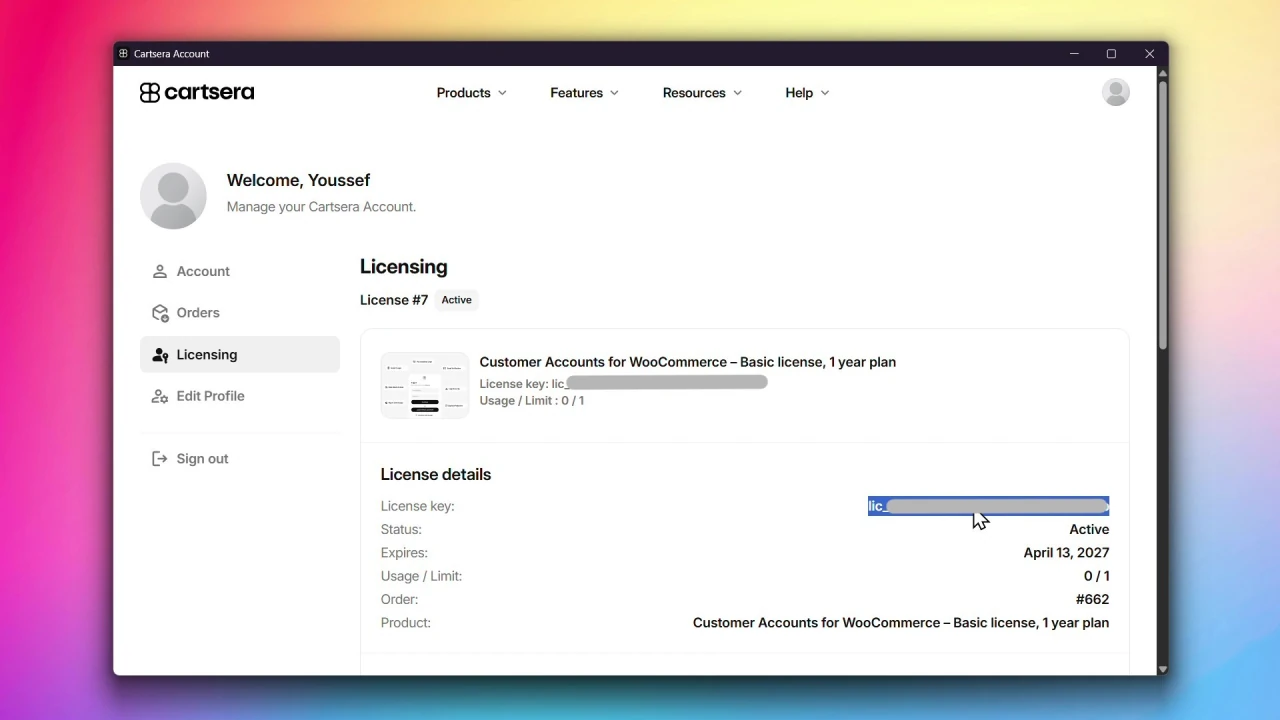Maximize the Cartsera Account window
1280x720 pixels.
(1111, 54)
